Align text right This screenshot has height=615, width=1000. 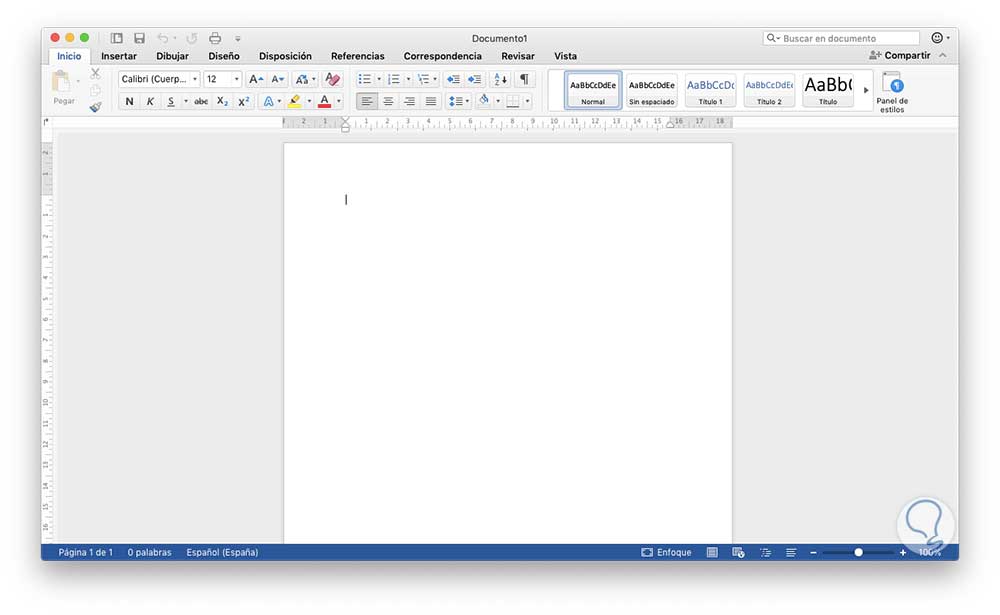(409, 101)
